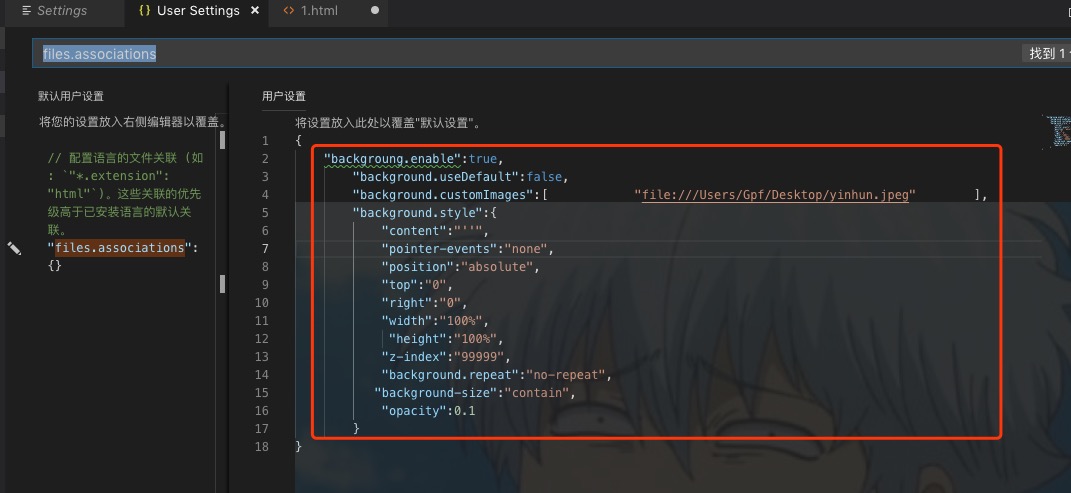Click the 默认用户设置 pane header
The image size is (1071, 493).
pyautogui.click(x=71, y=96)
